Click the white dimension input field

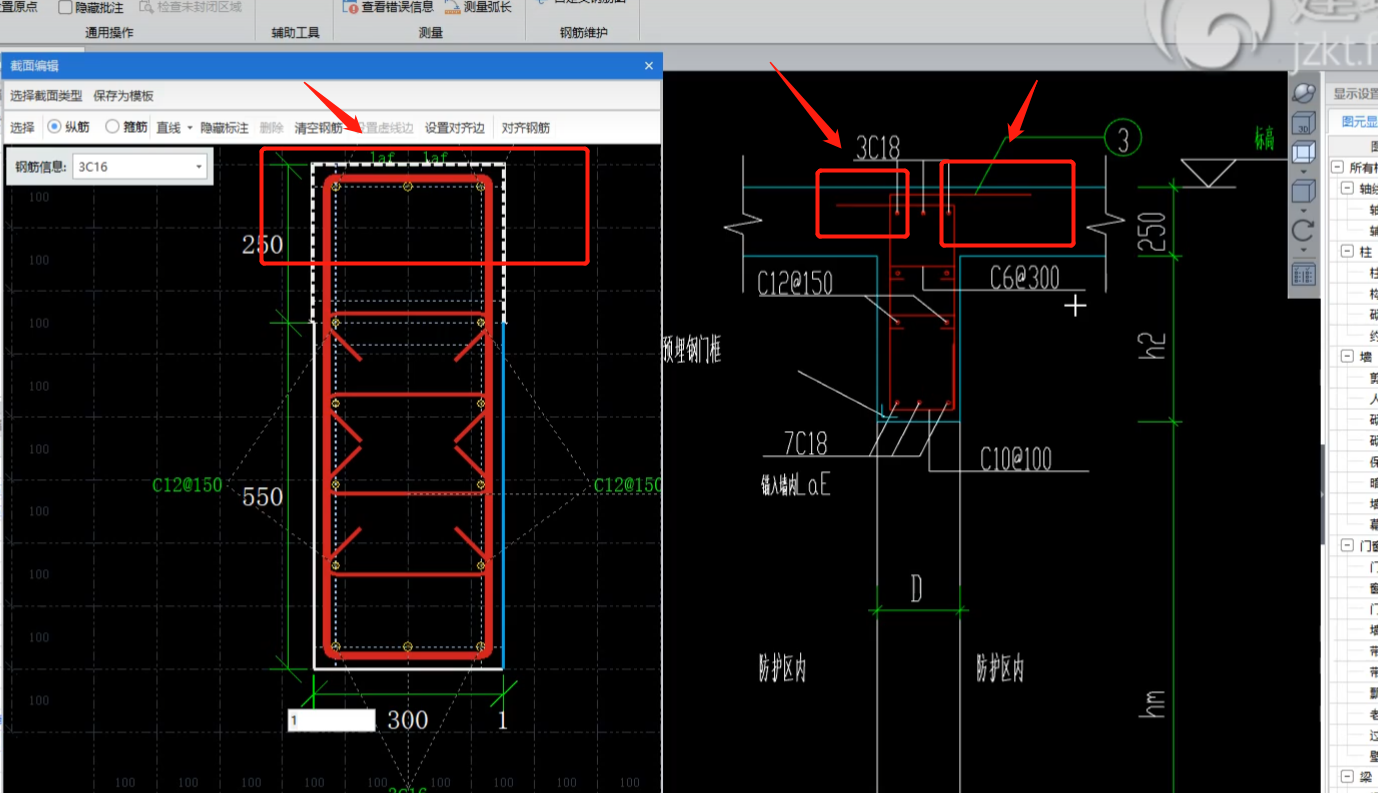tap(331, 720)
